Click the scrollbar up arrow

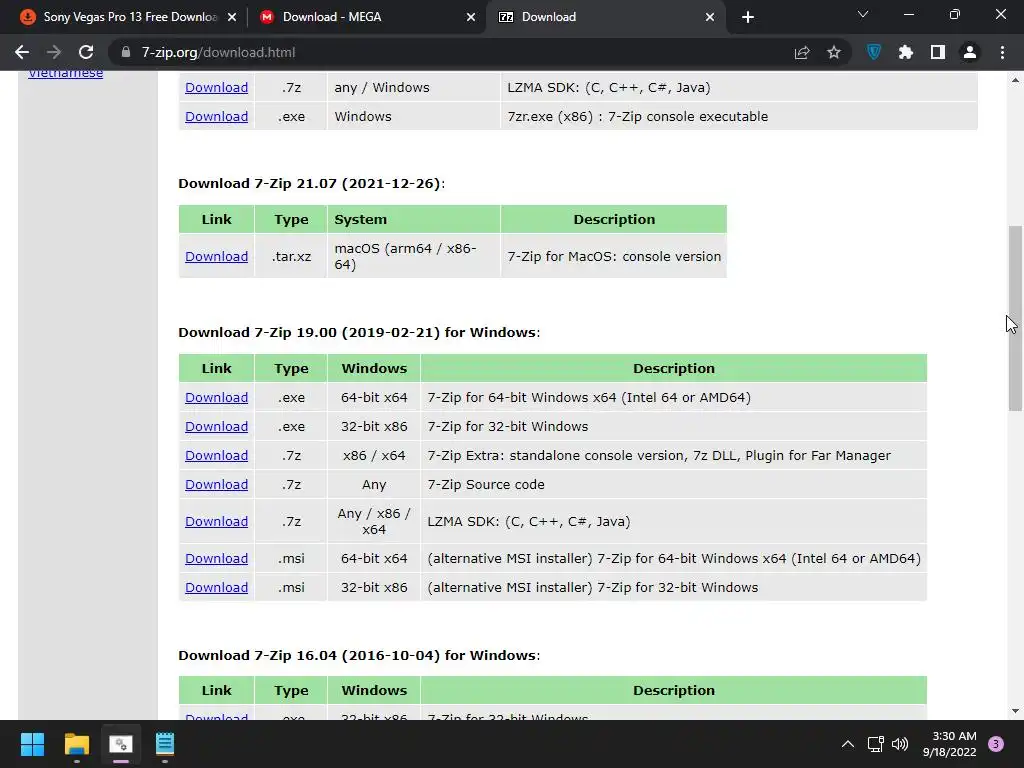pyautogui.click(x=1015, y=80)
